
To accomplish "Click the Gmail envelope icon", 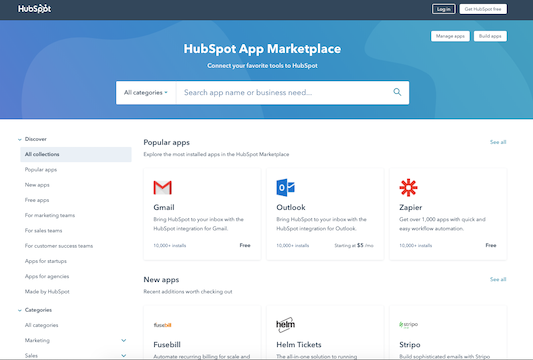I will point(162,187).
